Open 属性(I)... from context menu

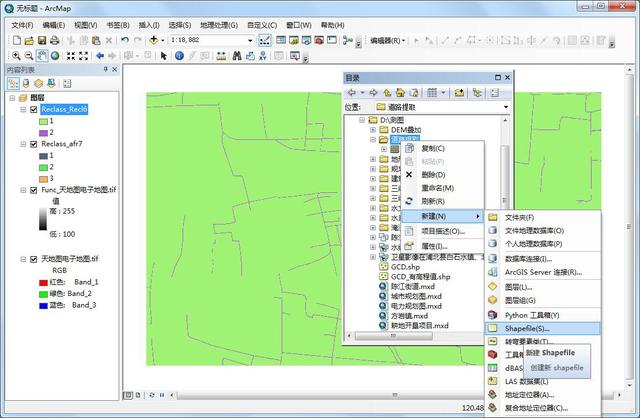tap(443, 246)
